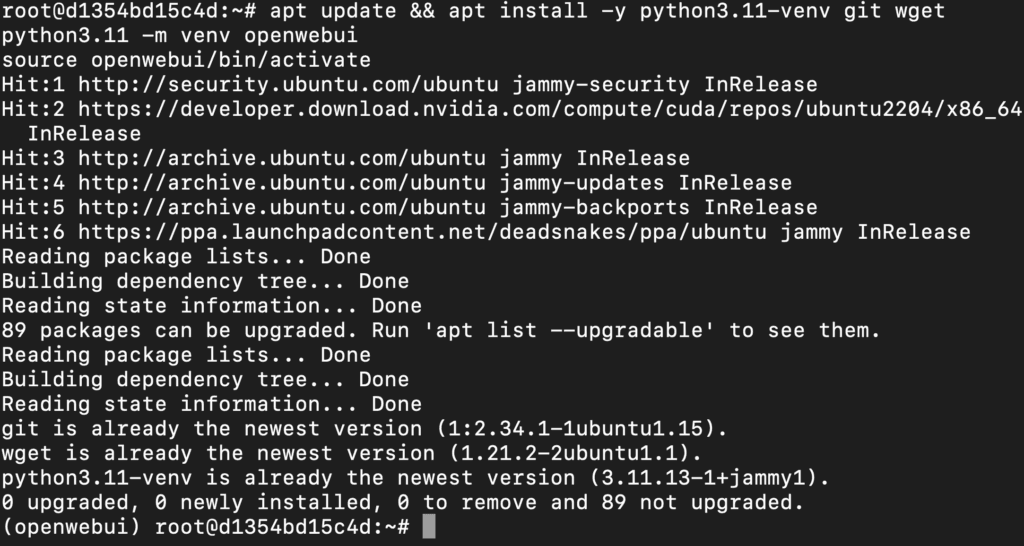The image size is (1024, 546).
Task: Click the 'source openwebui/bin/activate' line
Action: (186, 60)
